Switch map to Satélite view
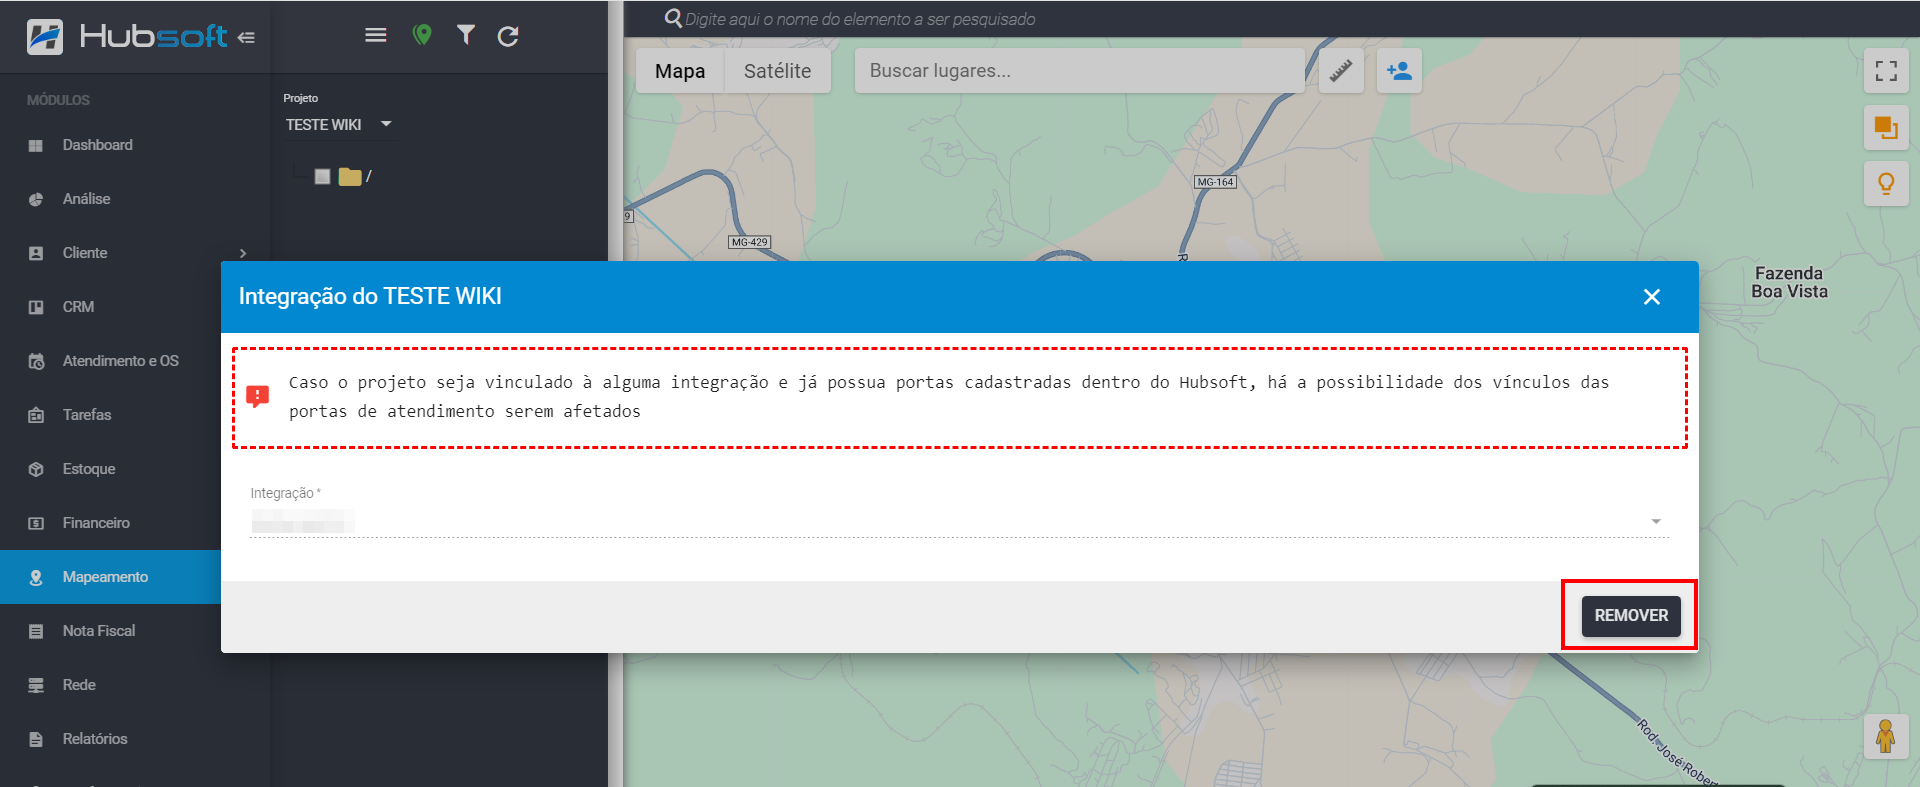This screenshot has height=787, width=1920. [777, 71]
